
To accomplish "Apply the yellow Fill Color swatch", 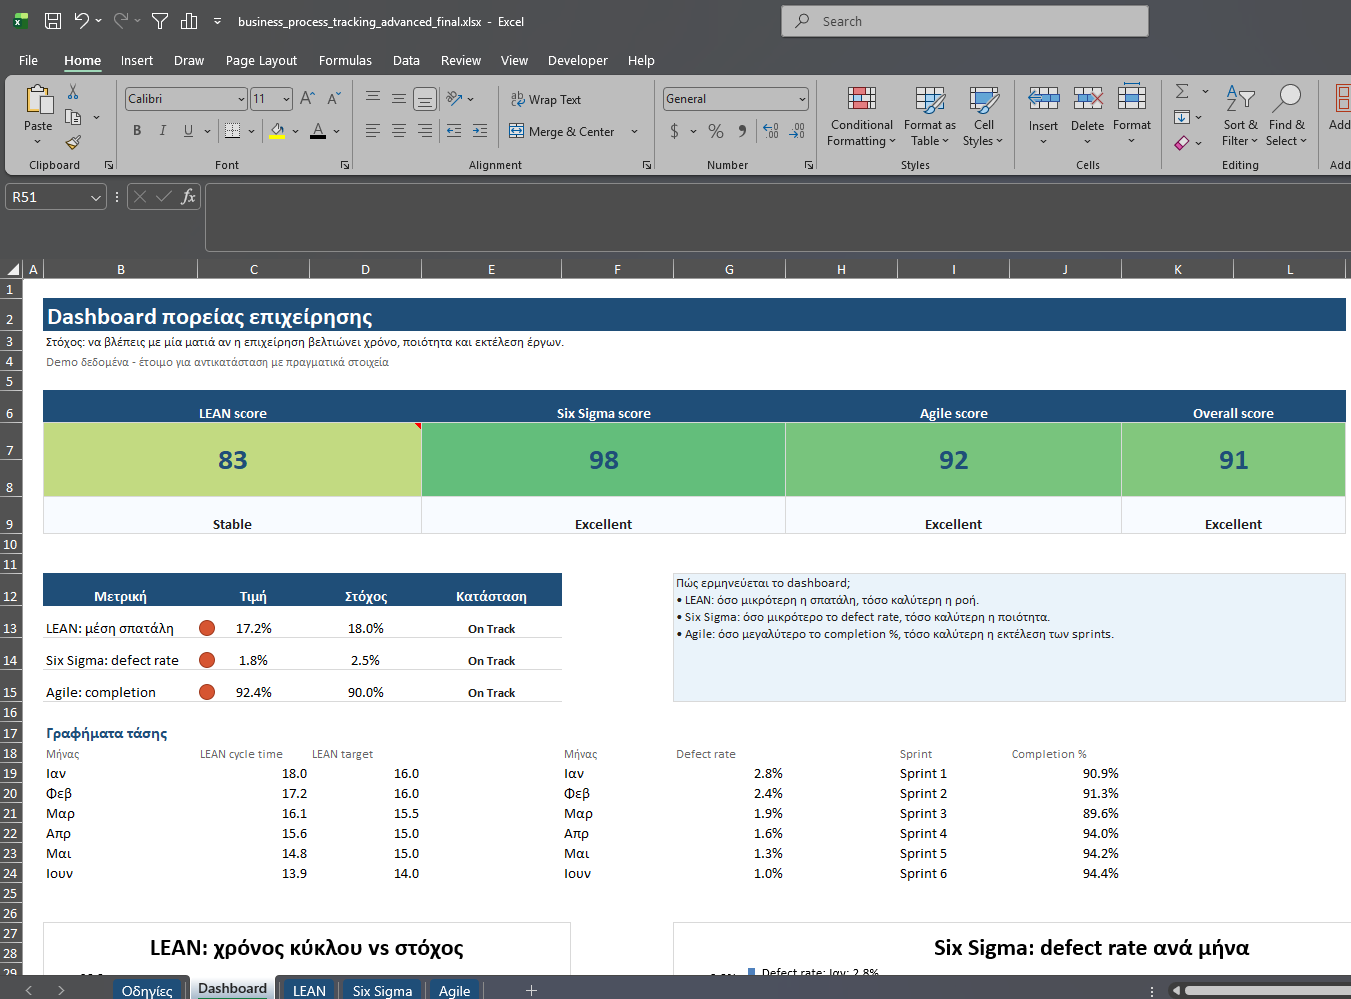I will point(277,131).
